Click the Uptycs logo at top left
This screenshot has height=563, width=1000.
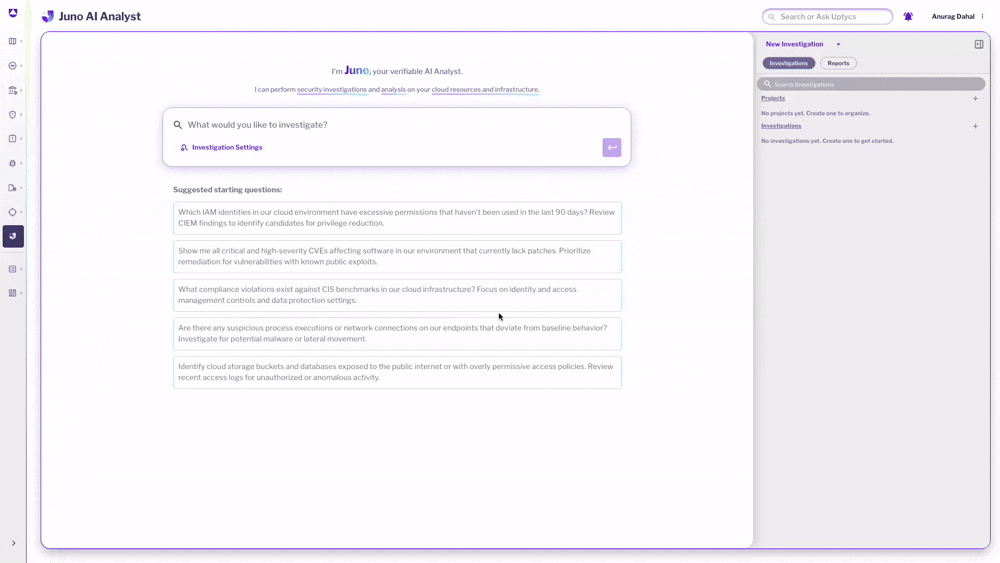[x=13, y=13]
